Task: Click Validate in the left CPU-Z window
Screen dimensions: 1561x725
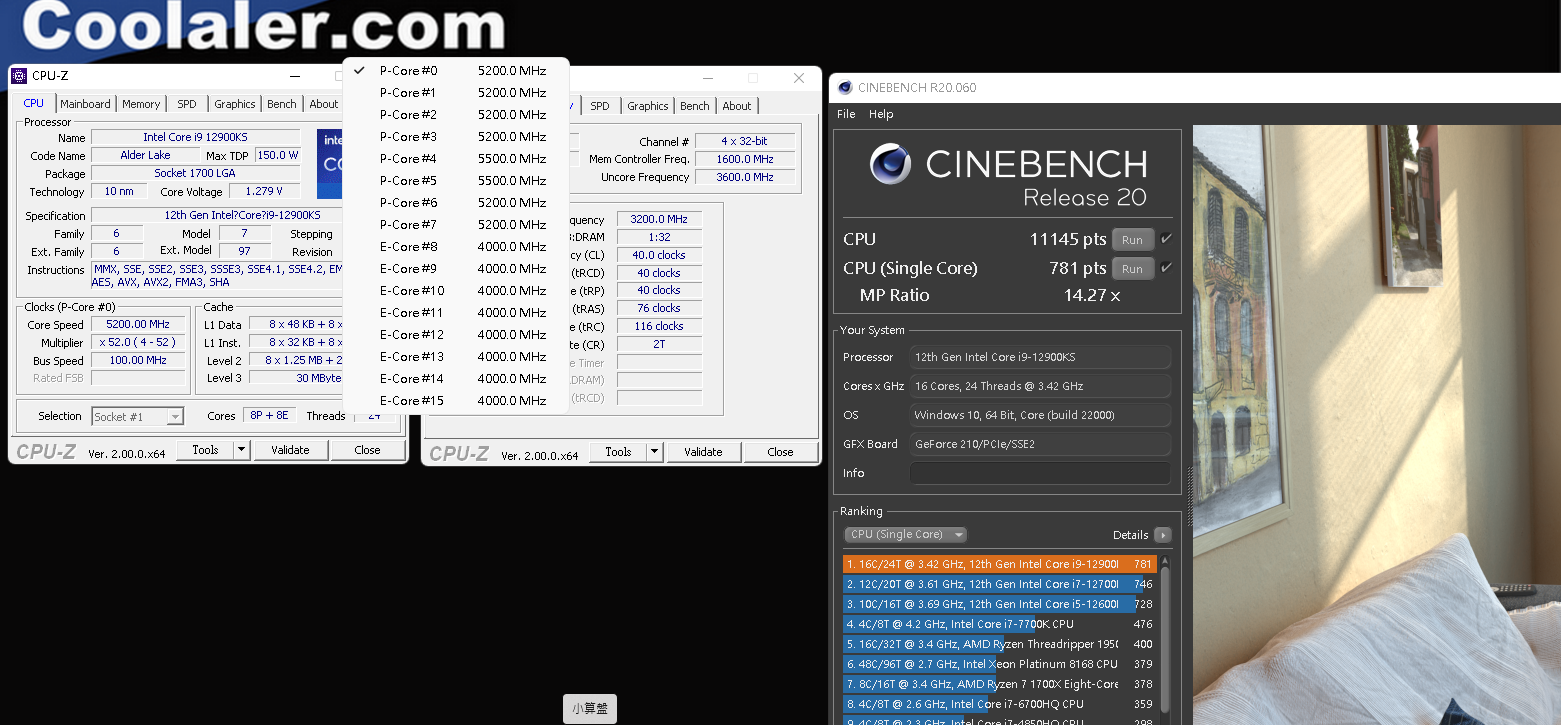Action: pyautogui.click(x=290, y=450)
